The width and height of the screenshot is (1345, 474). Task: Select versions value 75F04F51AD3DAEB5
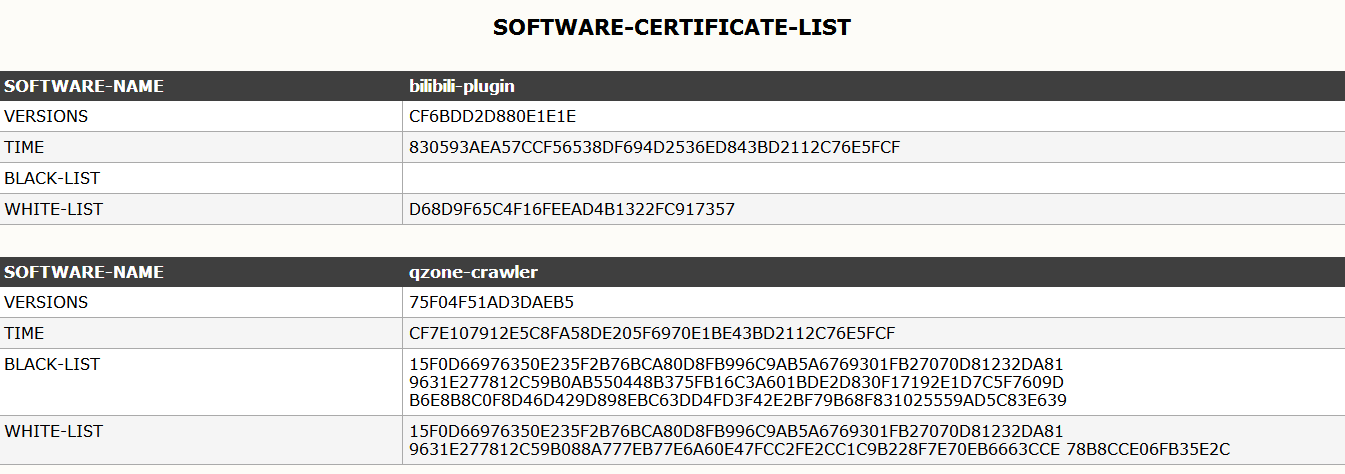(x=492, y=302)
